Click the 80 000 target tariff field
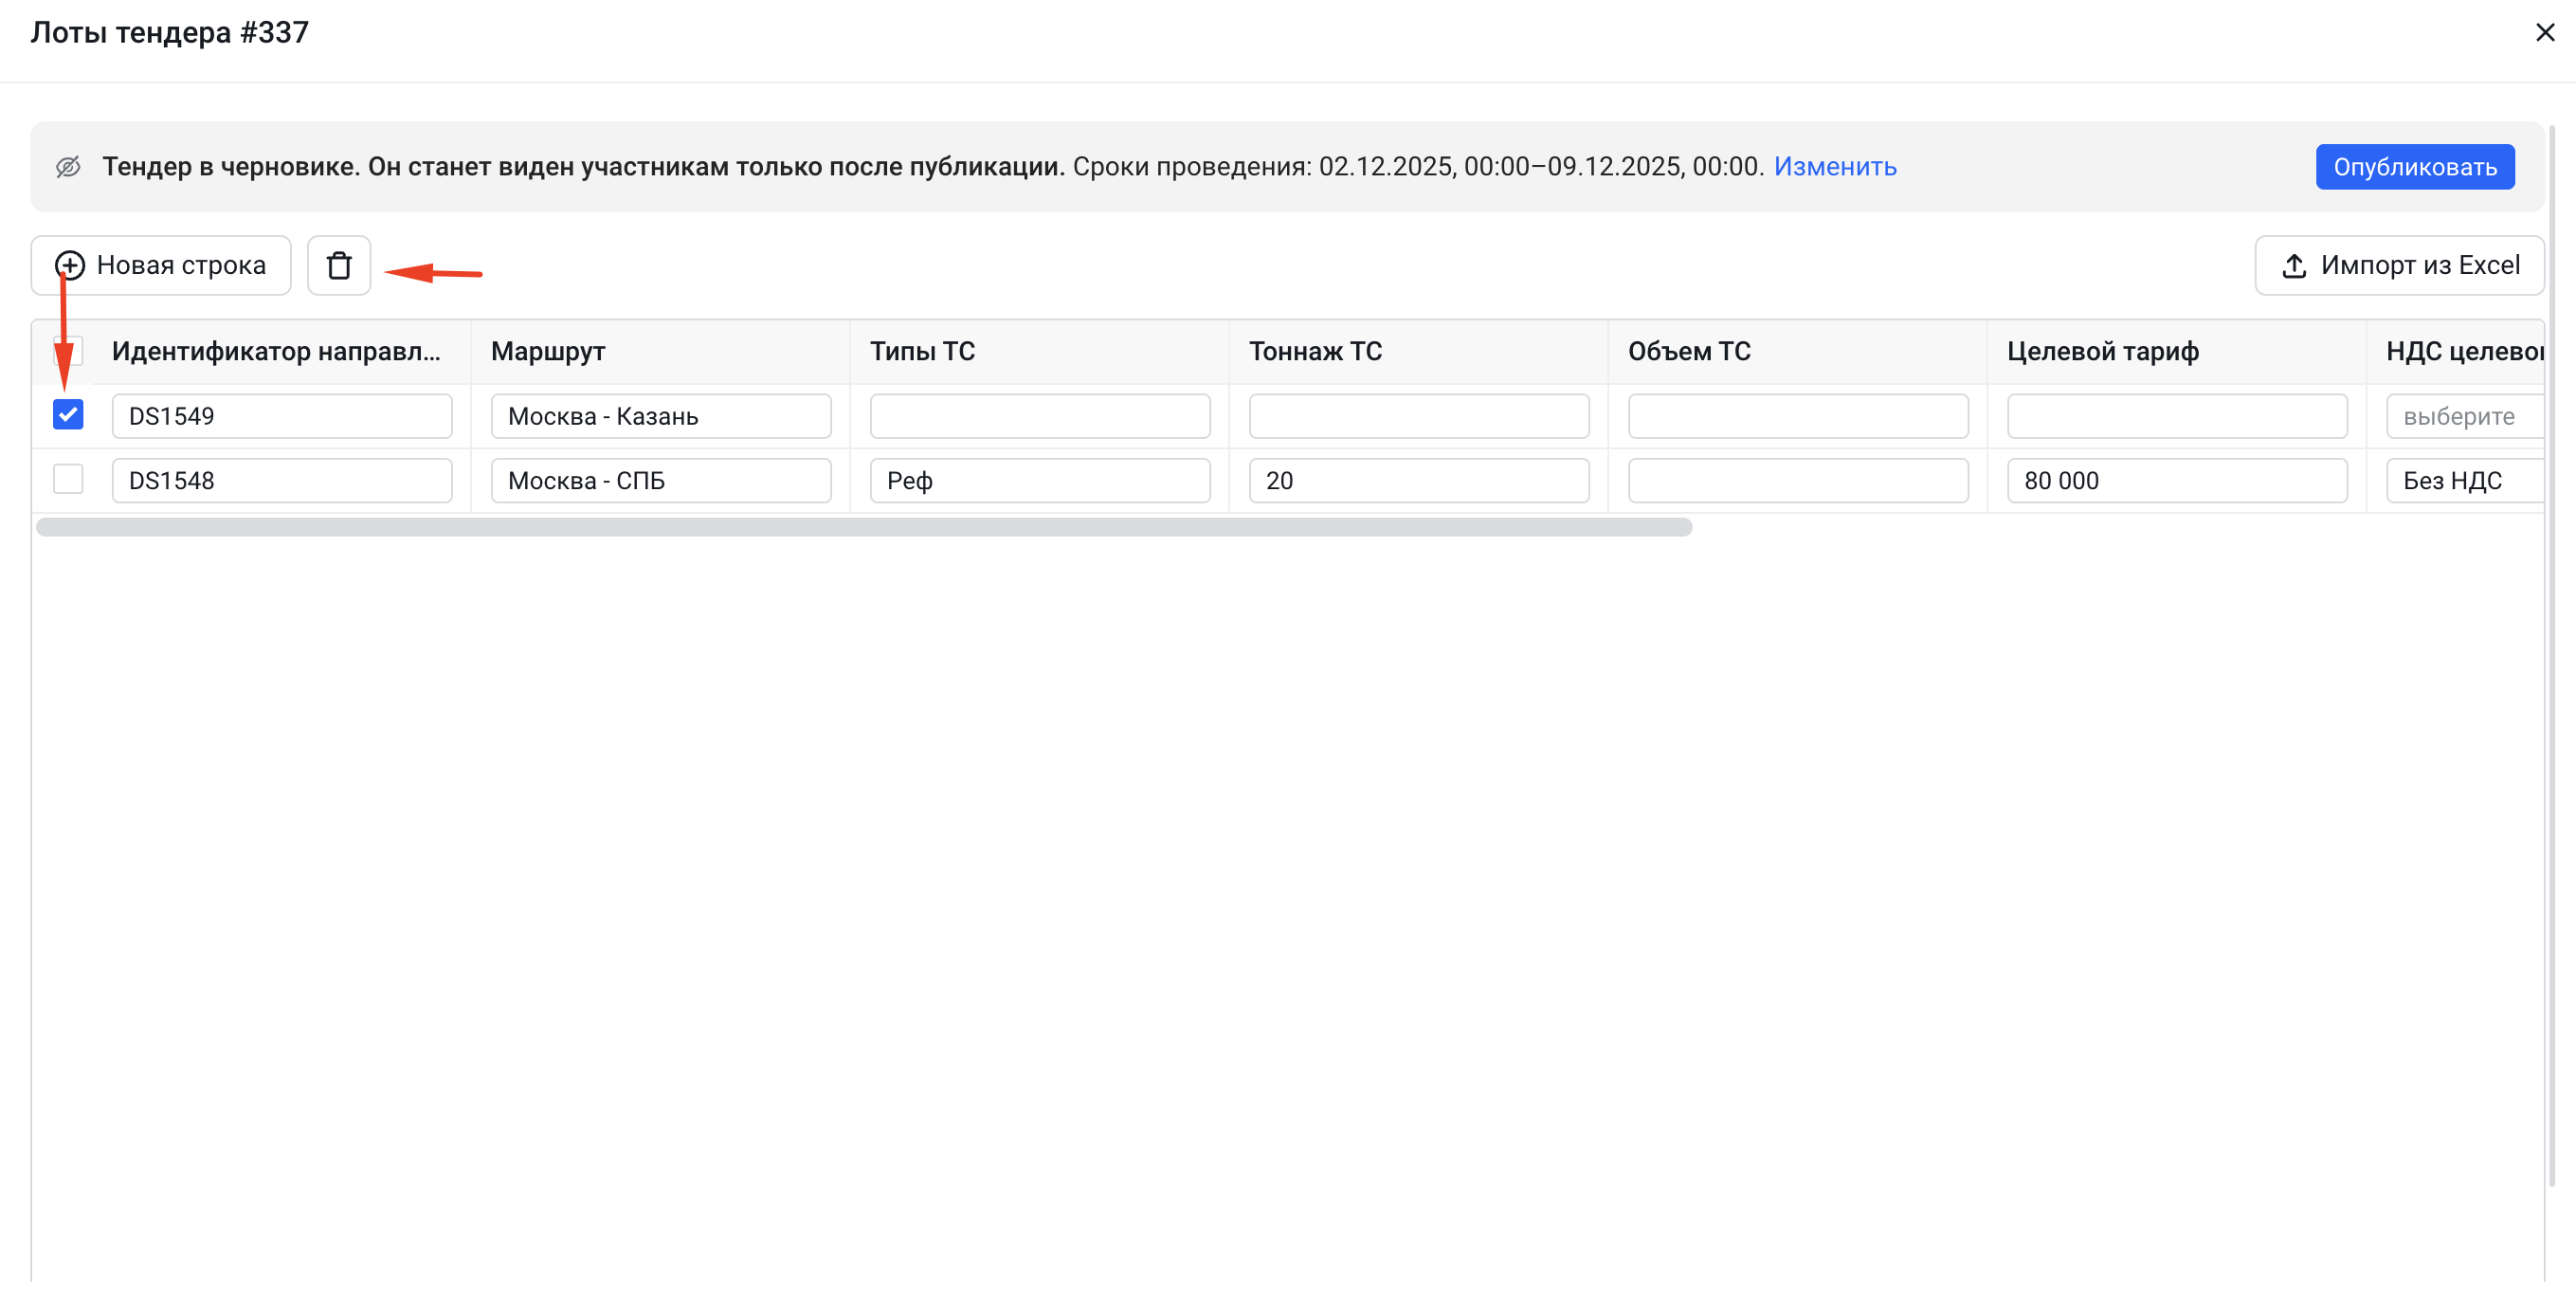This screenshot has height=1295, width=2576. [x=2176, y=481]
